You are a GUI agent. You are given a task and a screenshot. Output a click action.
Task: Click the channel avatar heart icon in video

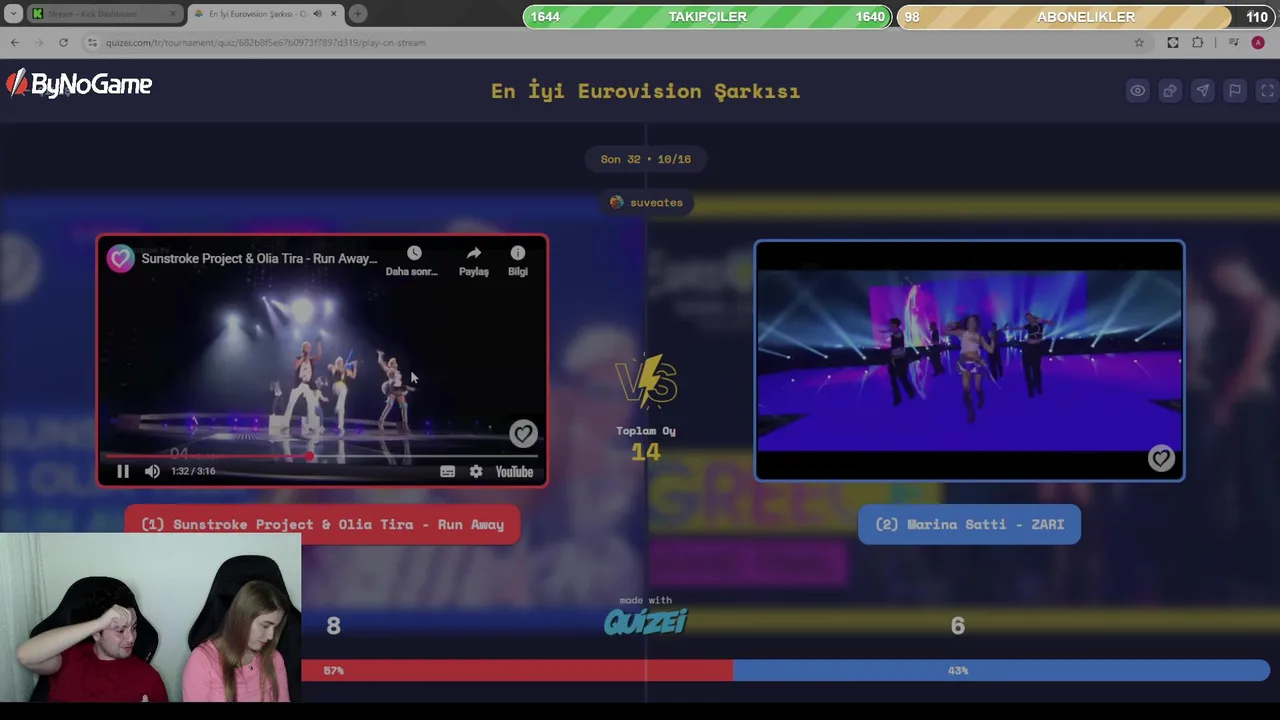point(121,259)
